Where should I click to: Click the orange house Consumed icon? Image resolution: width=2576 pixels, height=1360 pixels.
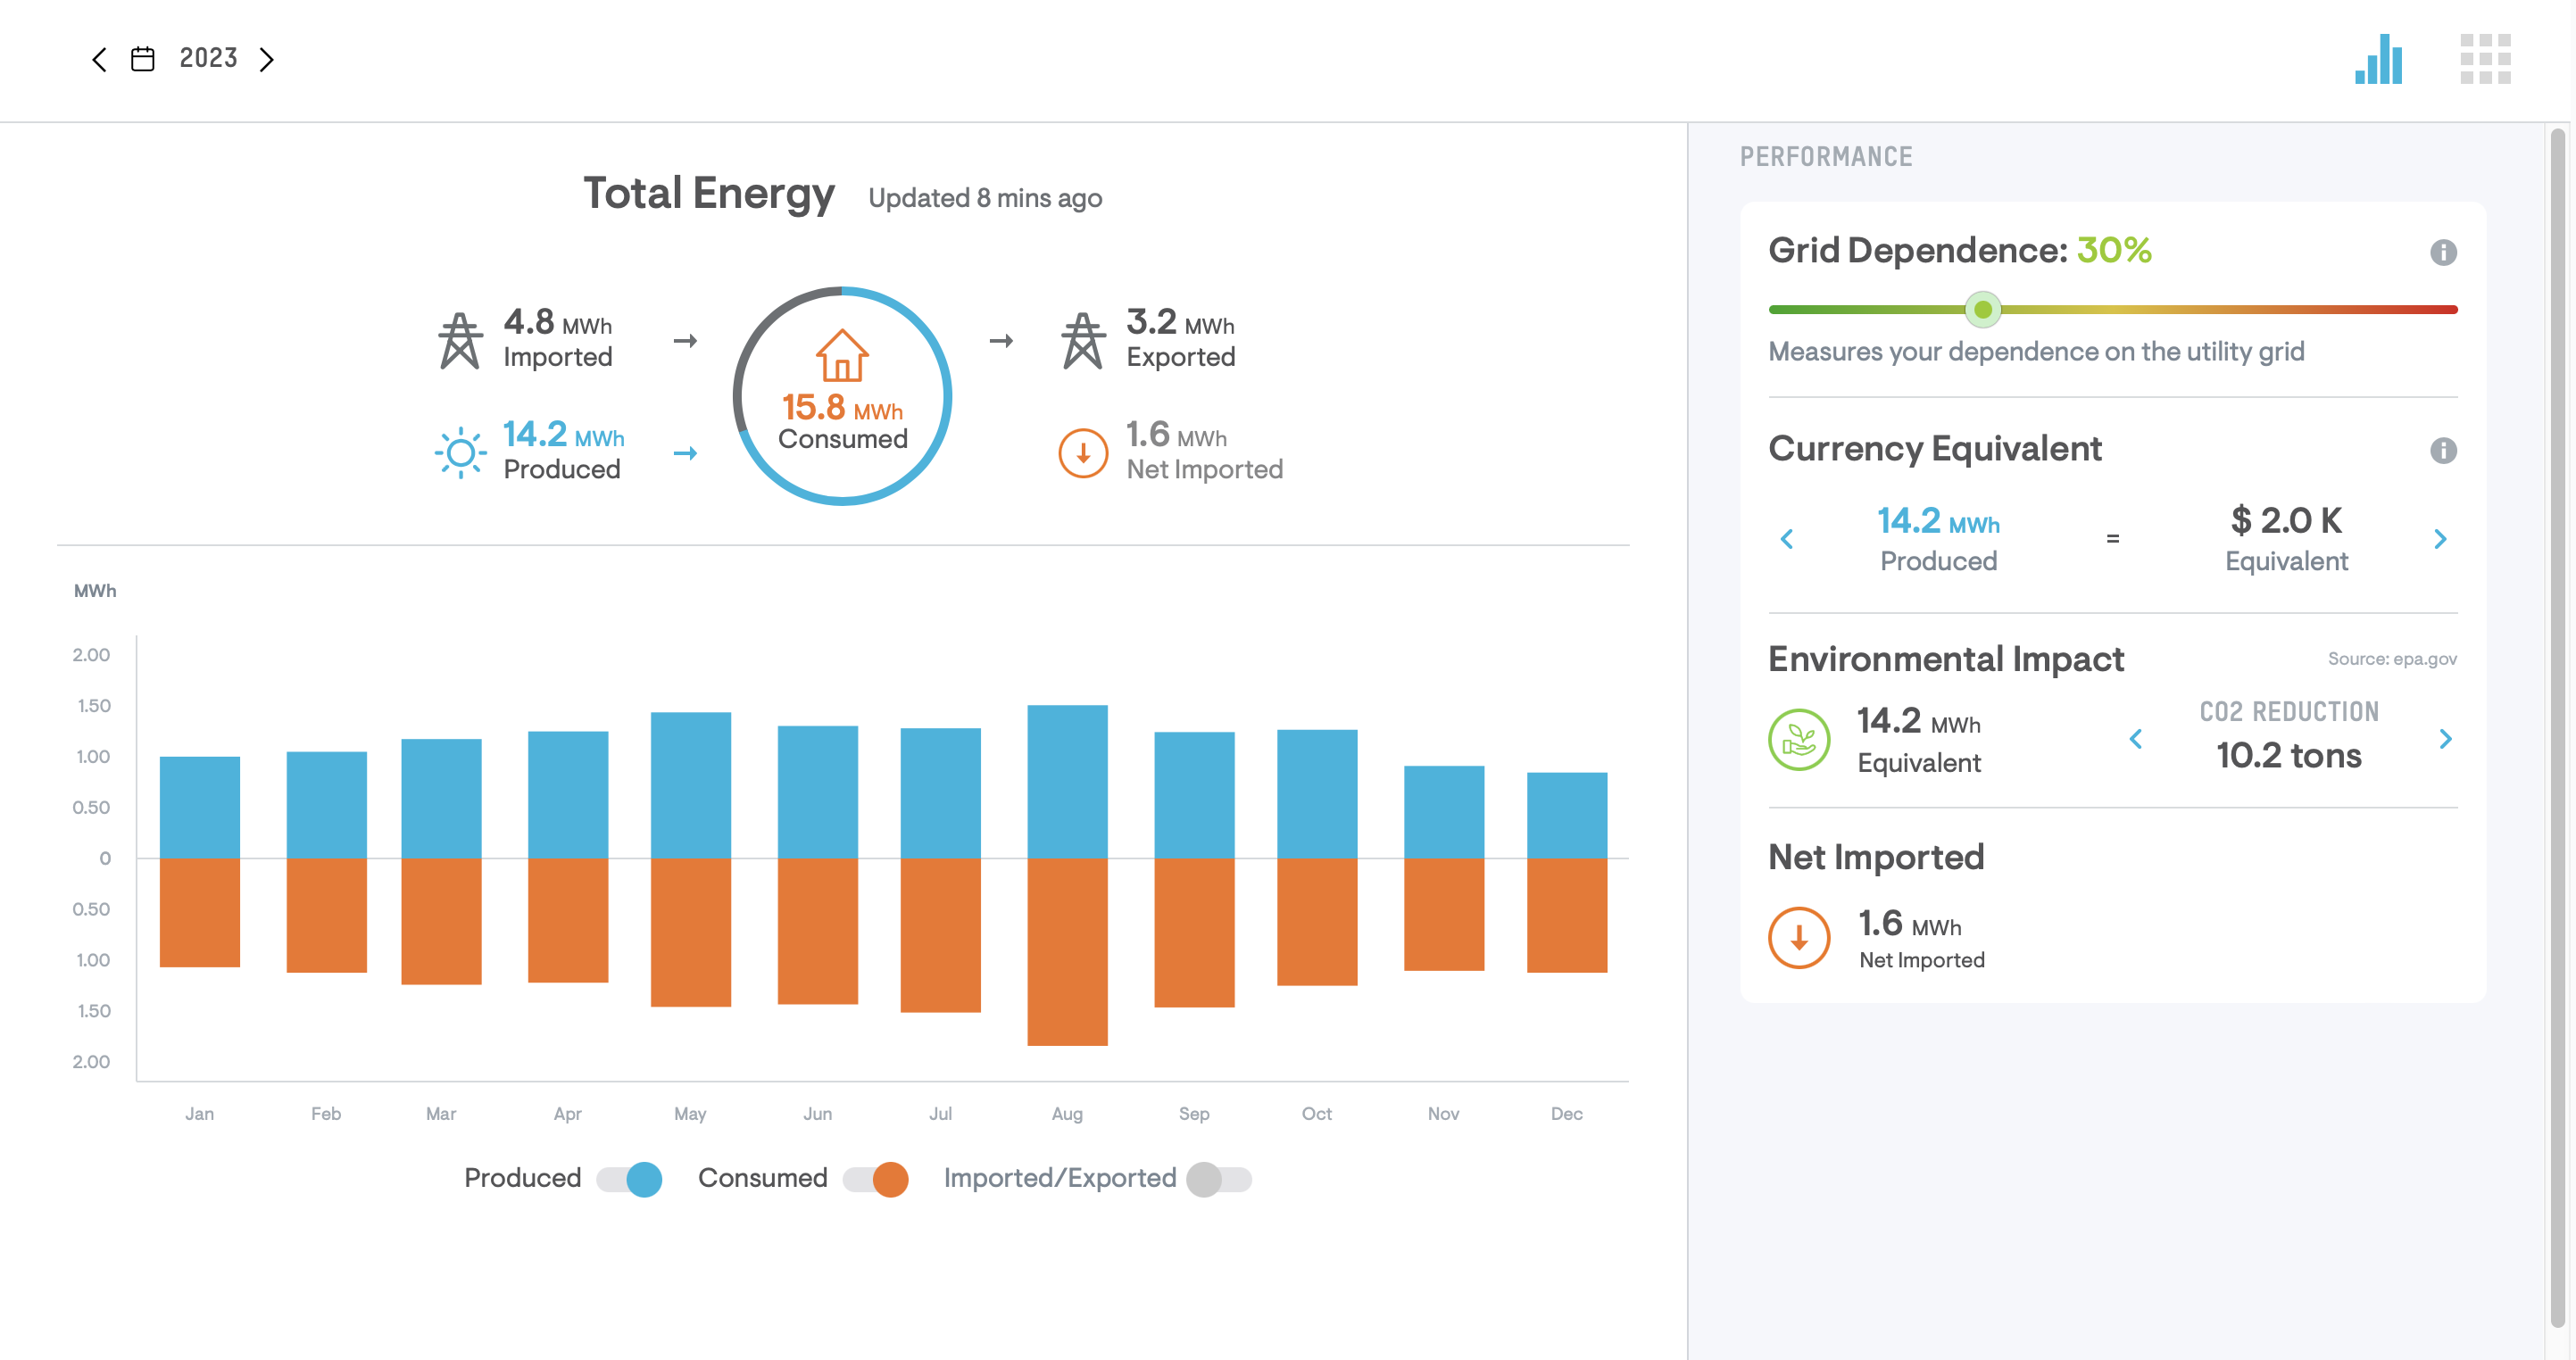click(841, 355)
